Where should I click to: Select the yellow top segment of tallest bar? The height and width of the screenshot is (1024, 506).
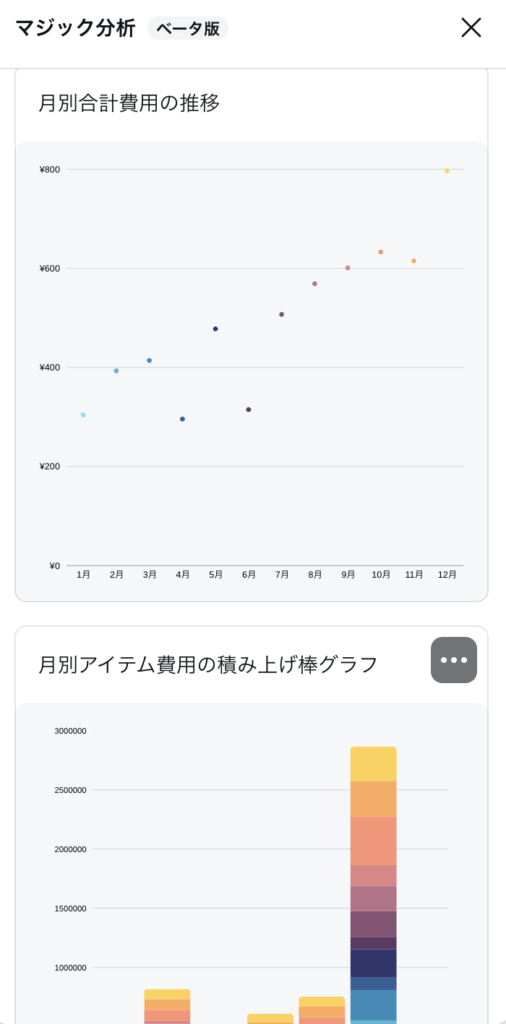click(373, 764)
